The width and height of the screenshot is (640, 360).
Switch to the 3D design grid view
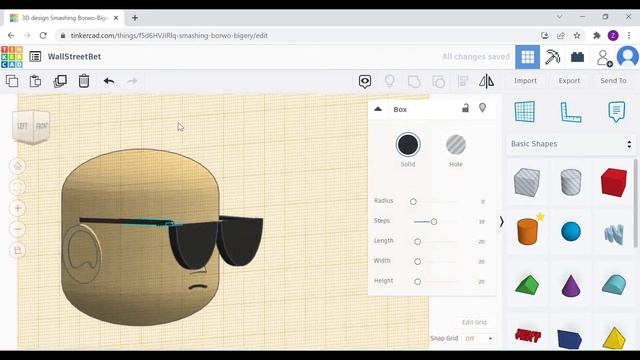527,57
